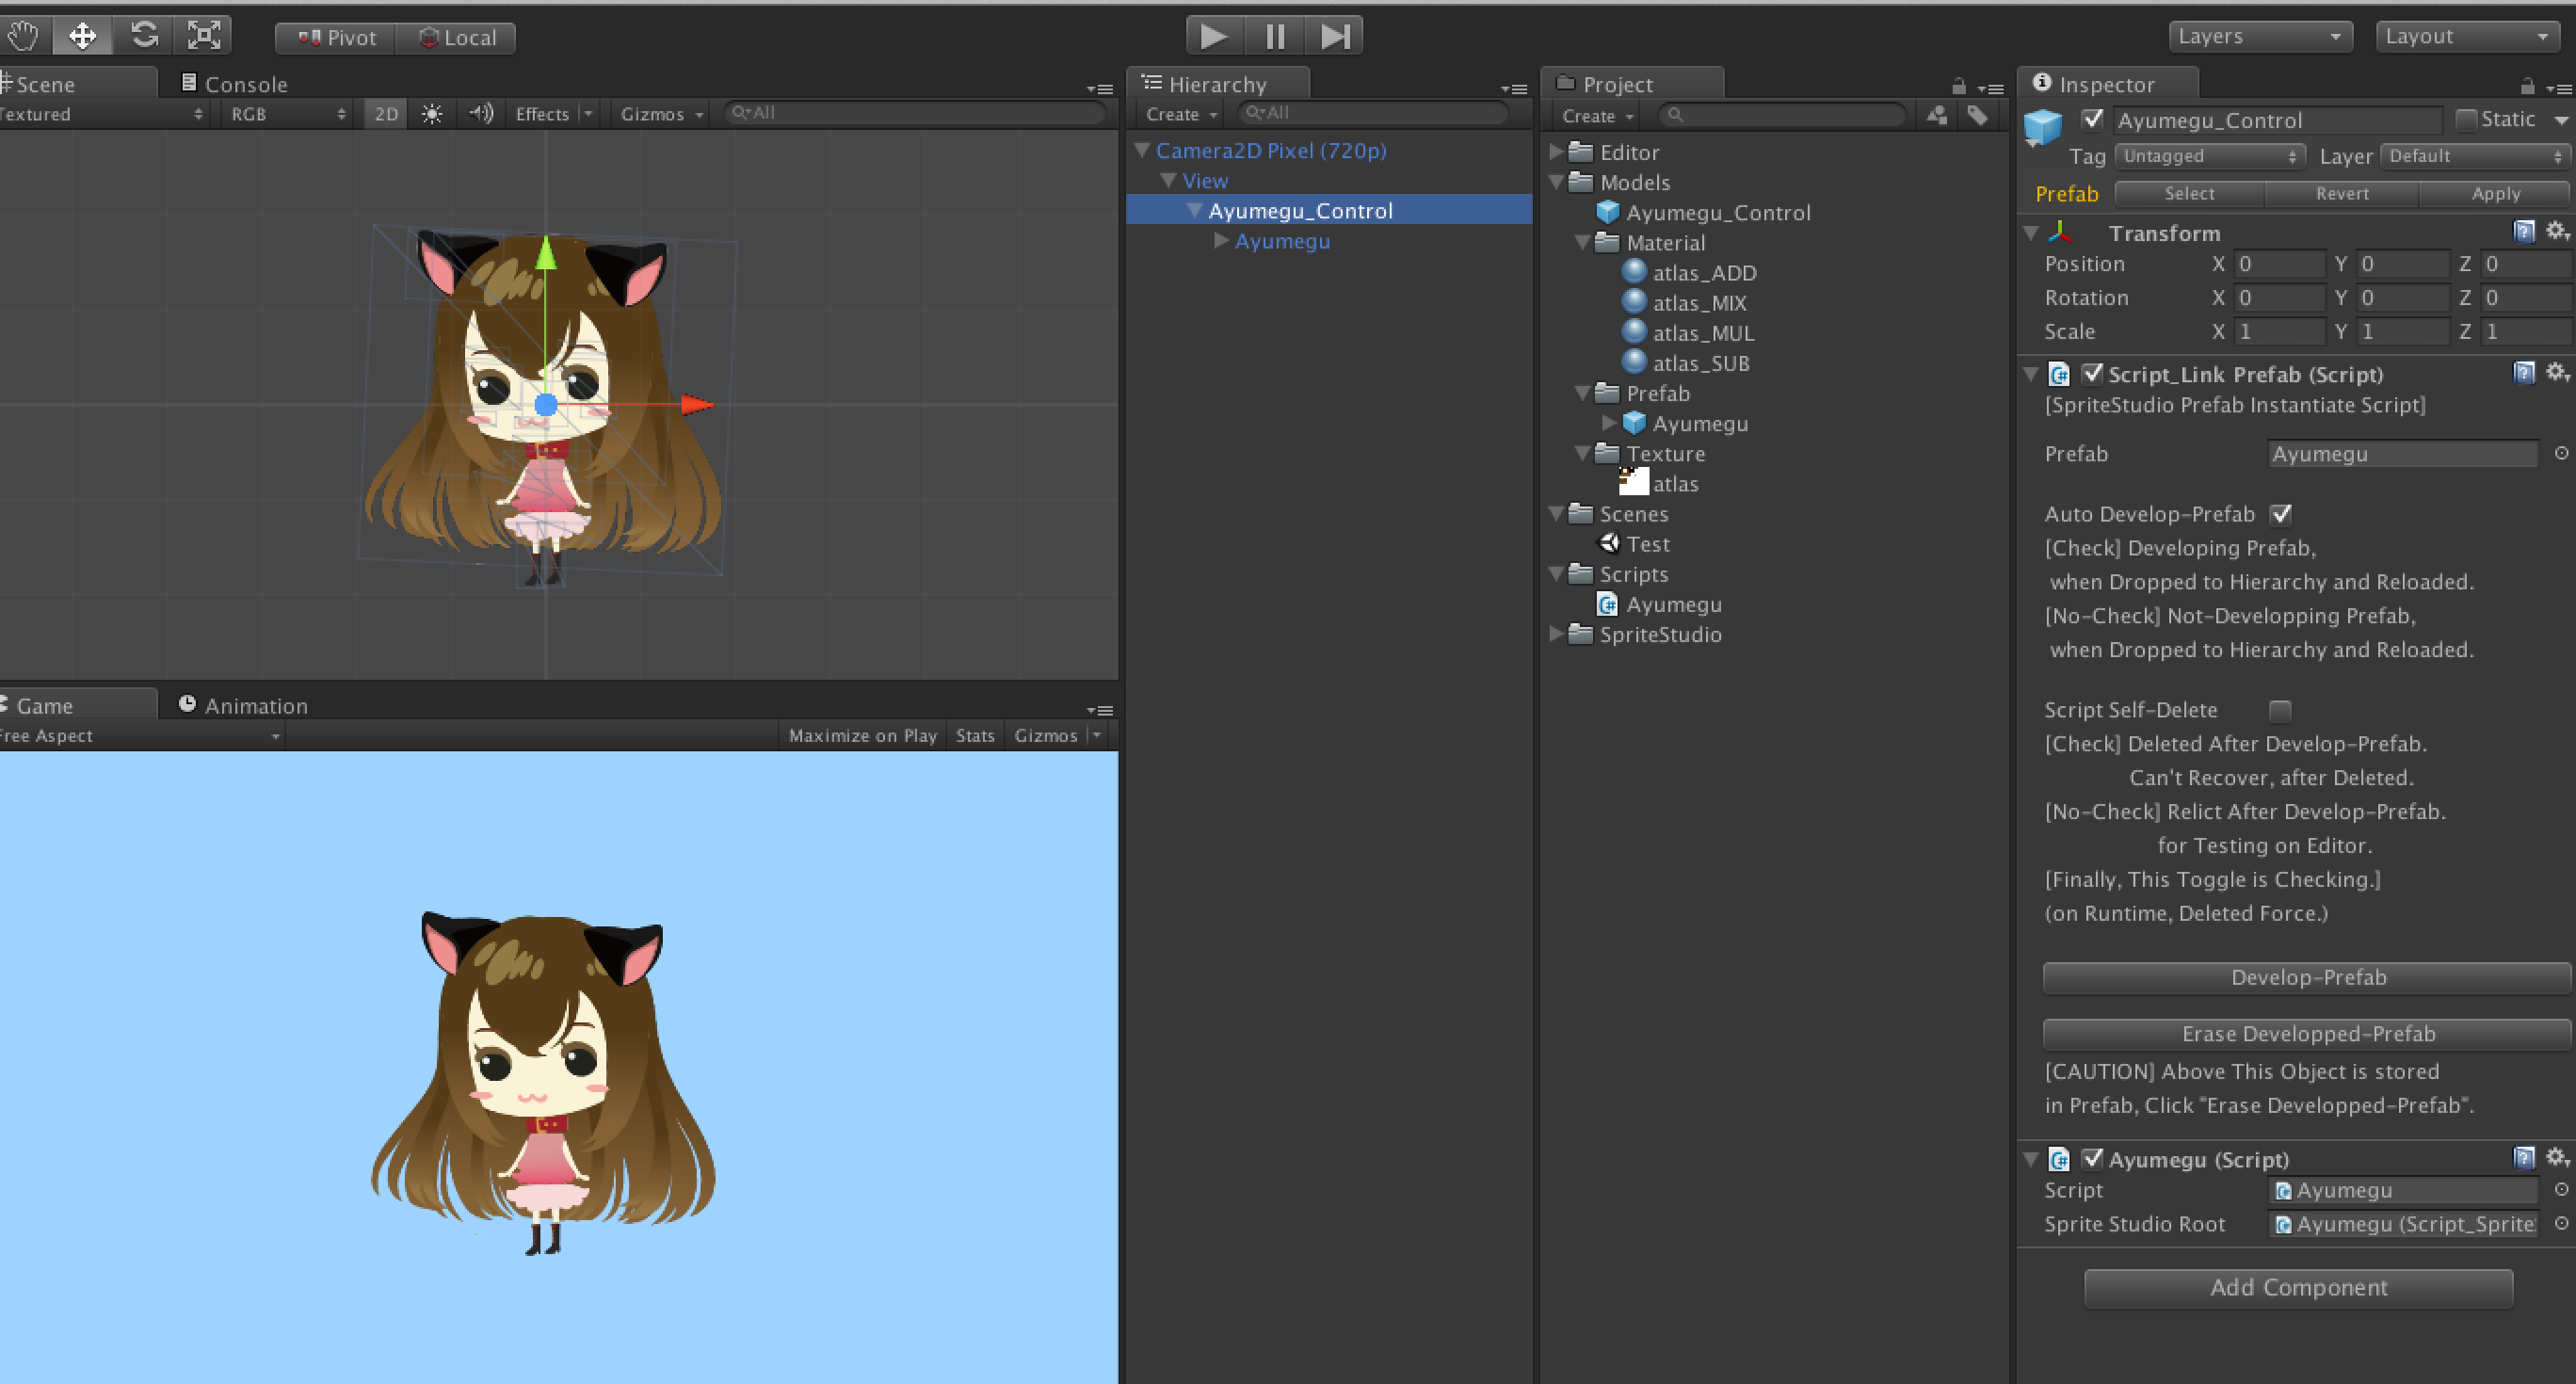This screenshot has height=1384, width=2576.
Task: Step forward one frame
Action: coord(1334,36)
